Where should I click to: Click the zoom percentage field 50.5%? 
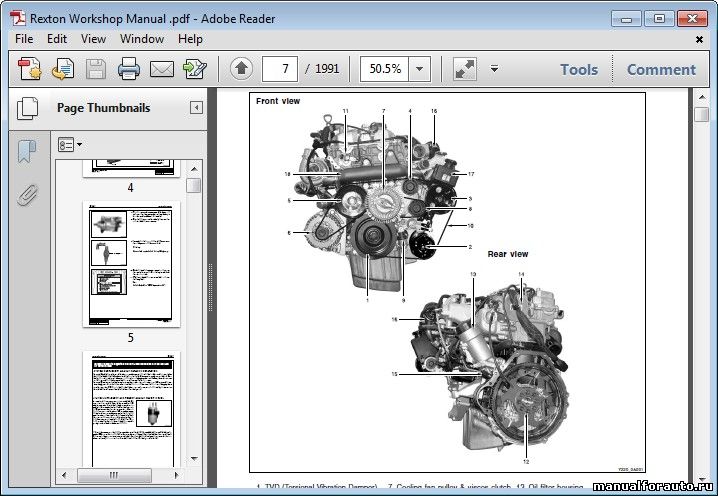(x=385, y=69)
